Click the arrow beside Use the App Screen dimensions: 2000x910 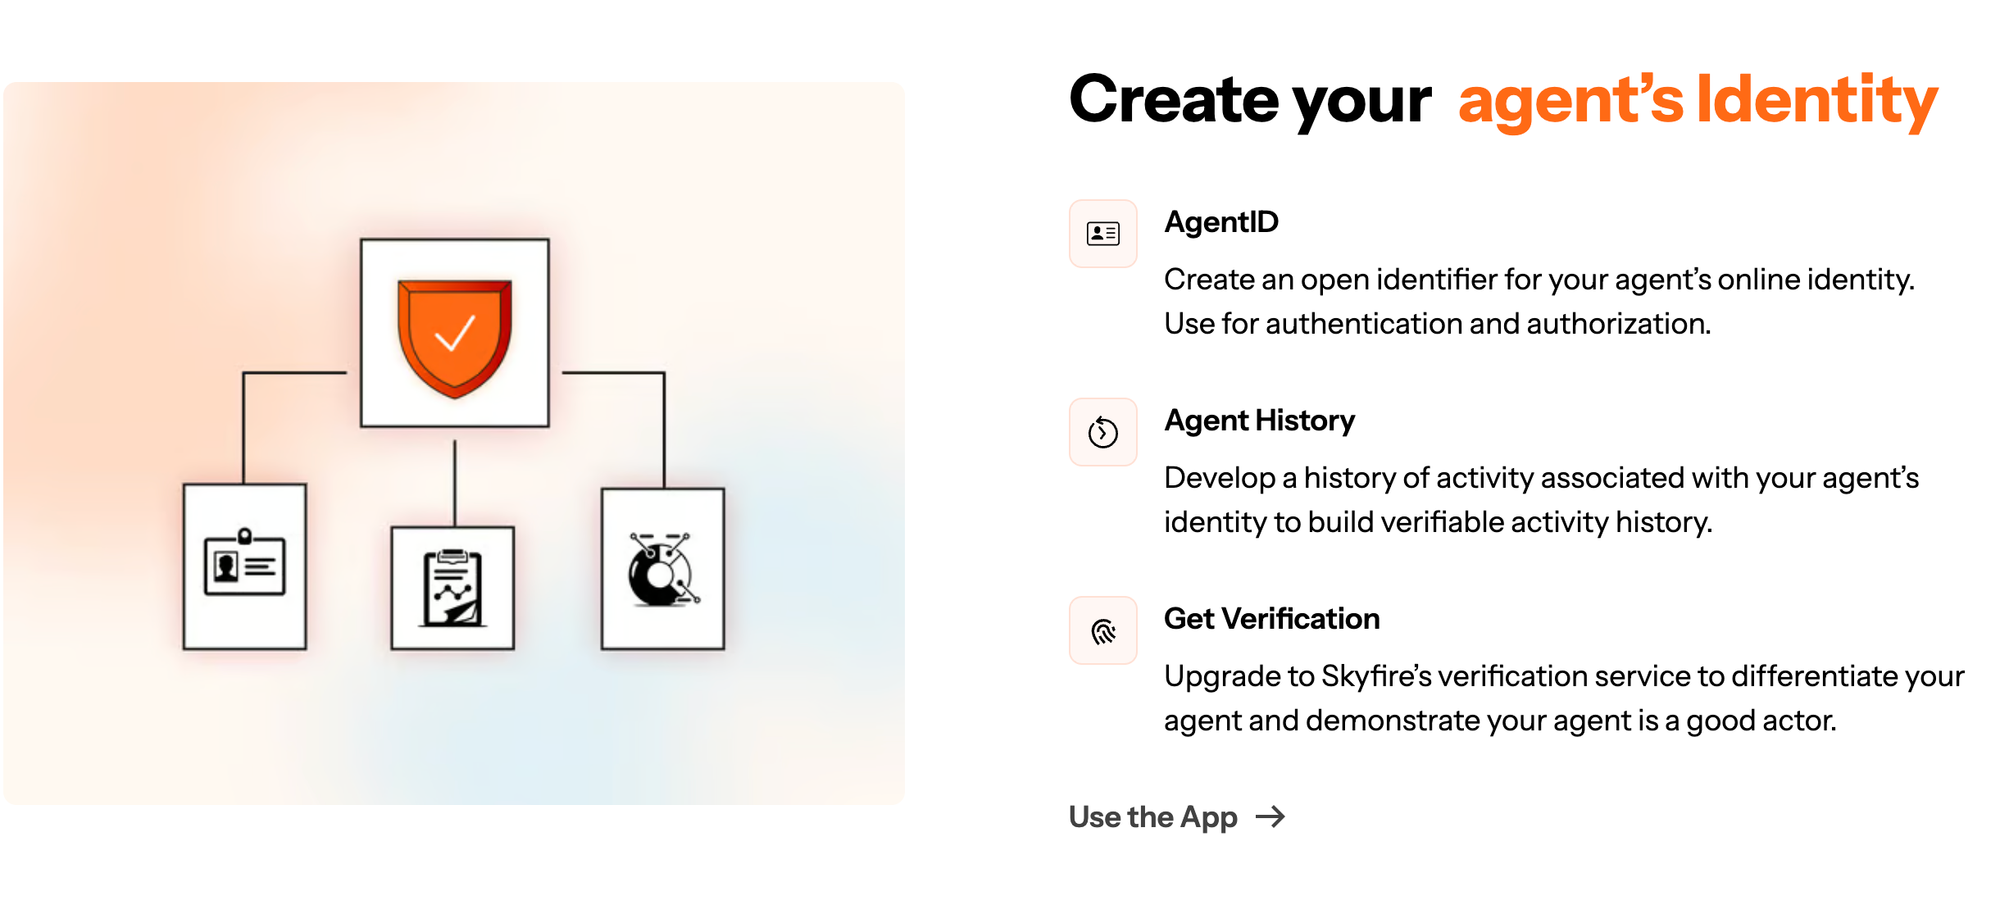pyautogui.click(x=1271, y=817)
